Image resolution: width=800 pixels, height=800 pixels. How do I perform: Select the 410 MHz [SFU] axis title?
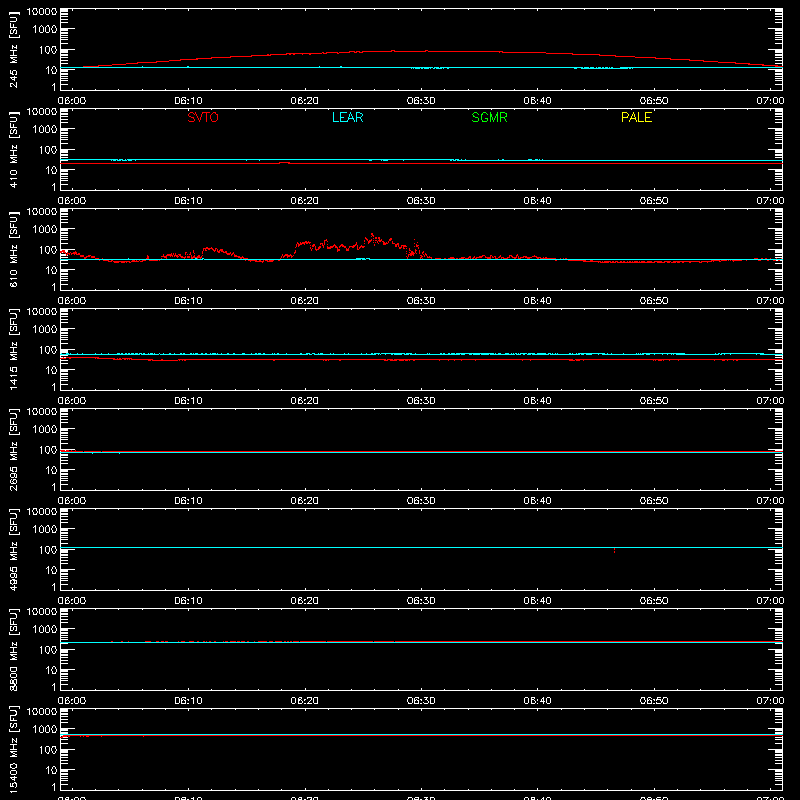(x=14, y=150)
